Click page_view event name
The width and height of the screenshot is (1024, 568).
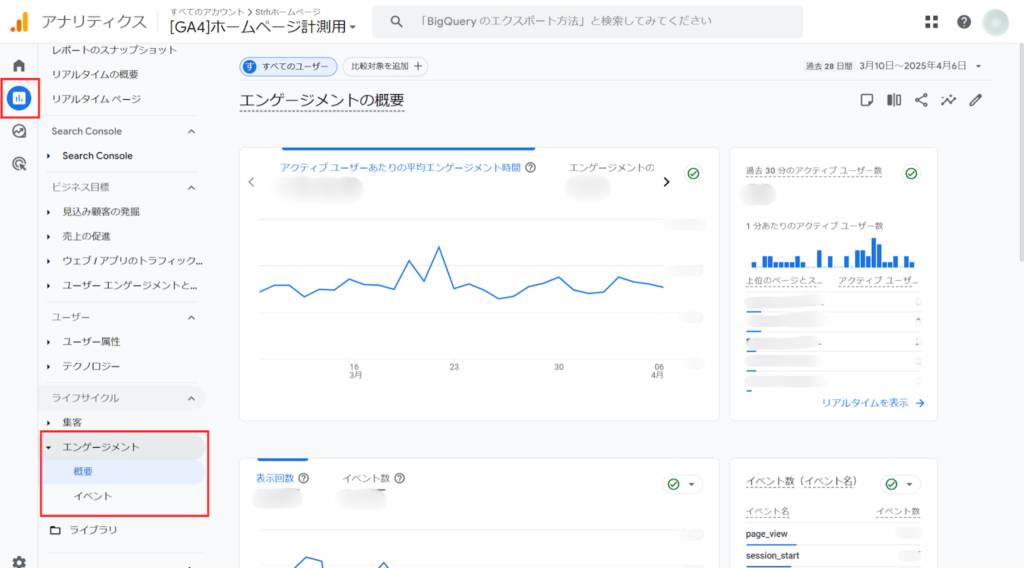[767, 533]
